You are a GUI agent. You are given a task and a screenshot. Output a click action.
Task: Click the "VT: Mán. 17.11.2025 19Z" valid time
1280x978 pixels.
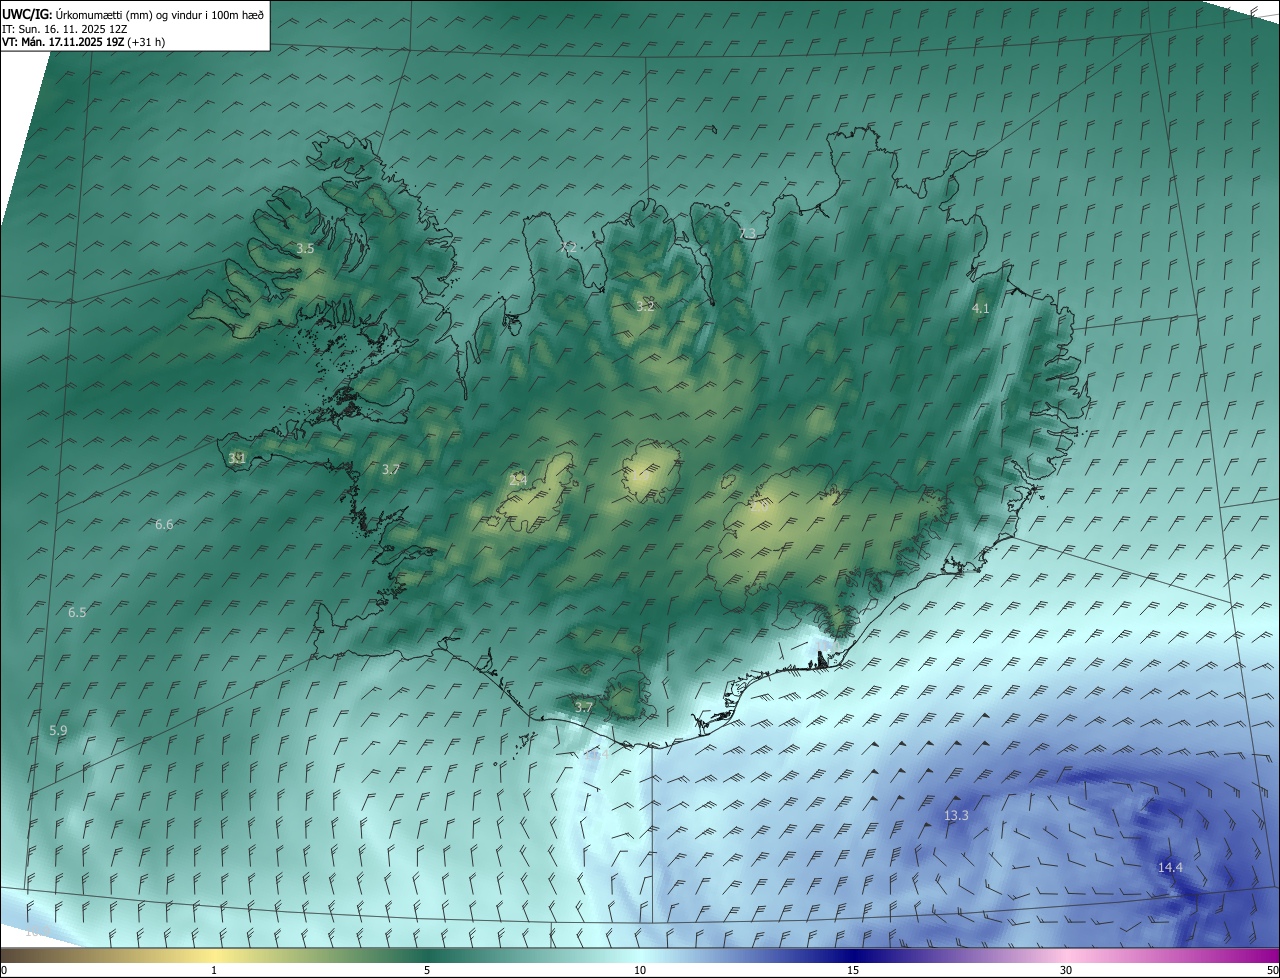point(64,42)
